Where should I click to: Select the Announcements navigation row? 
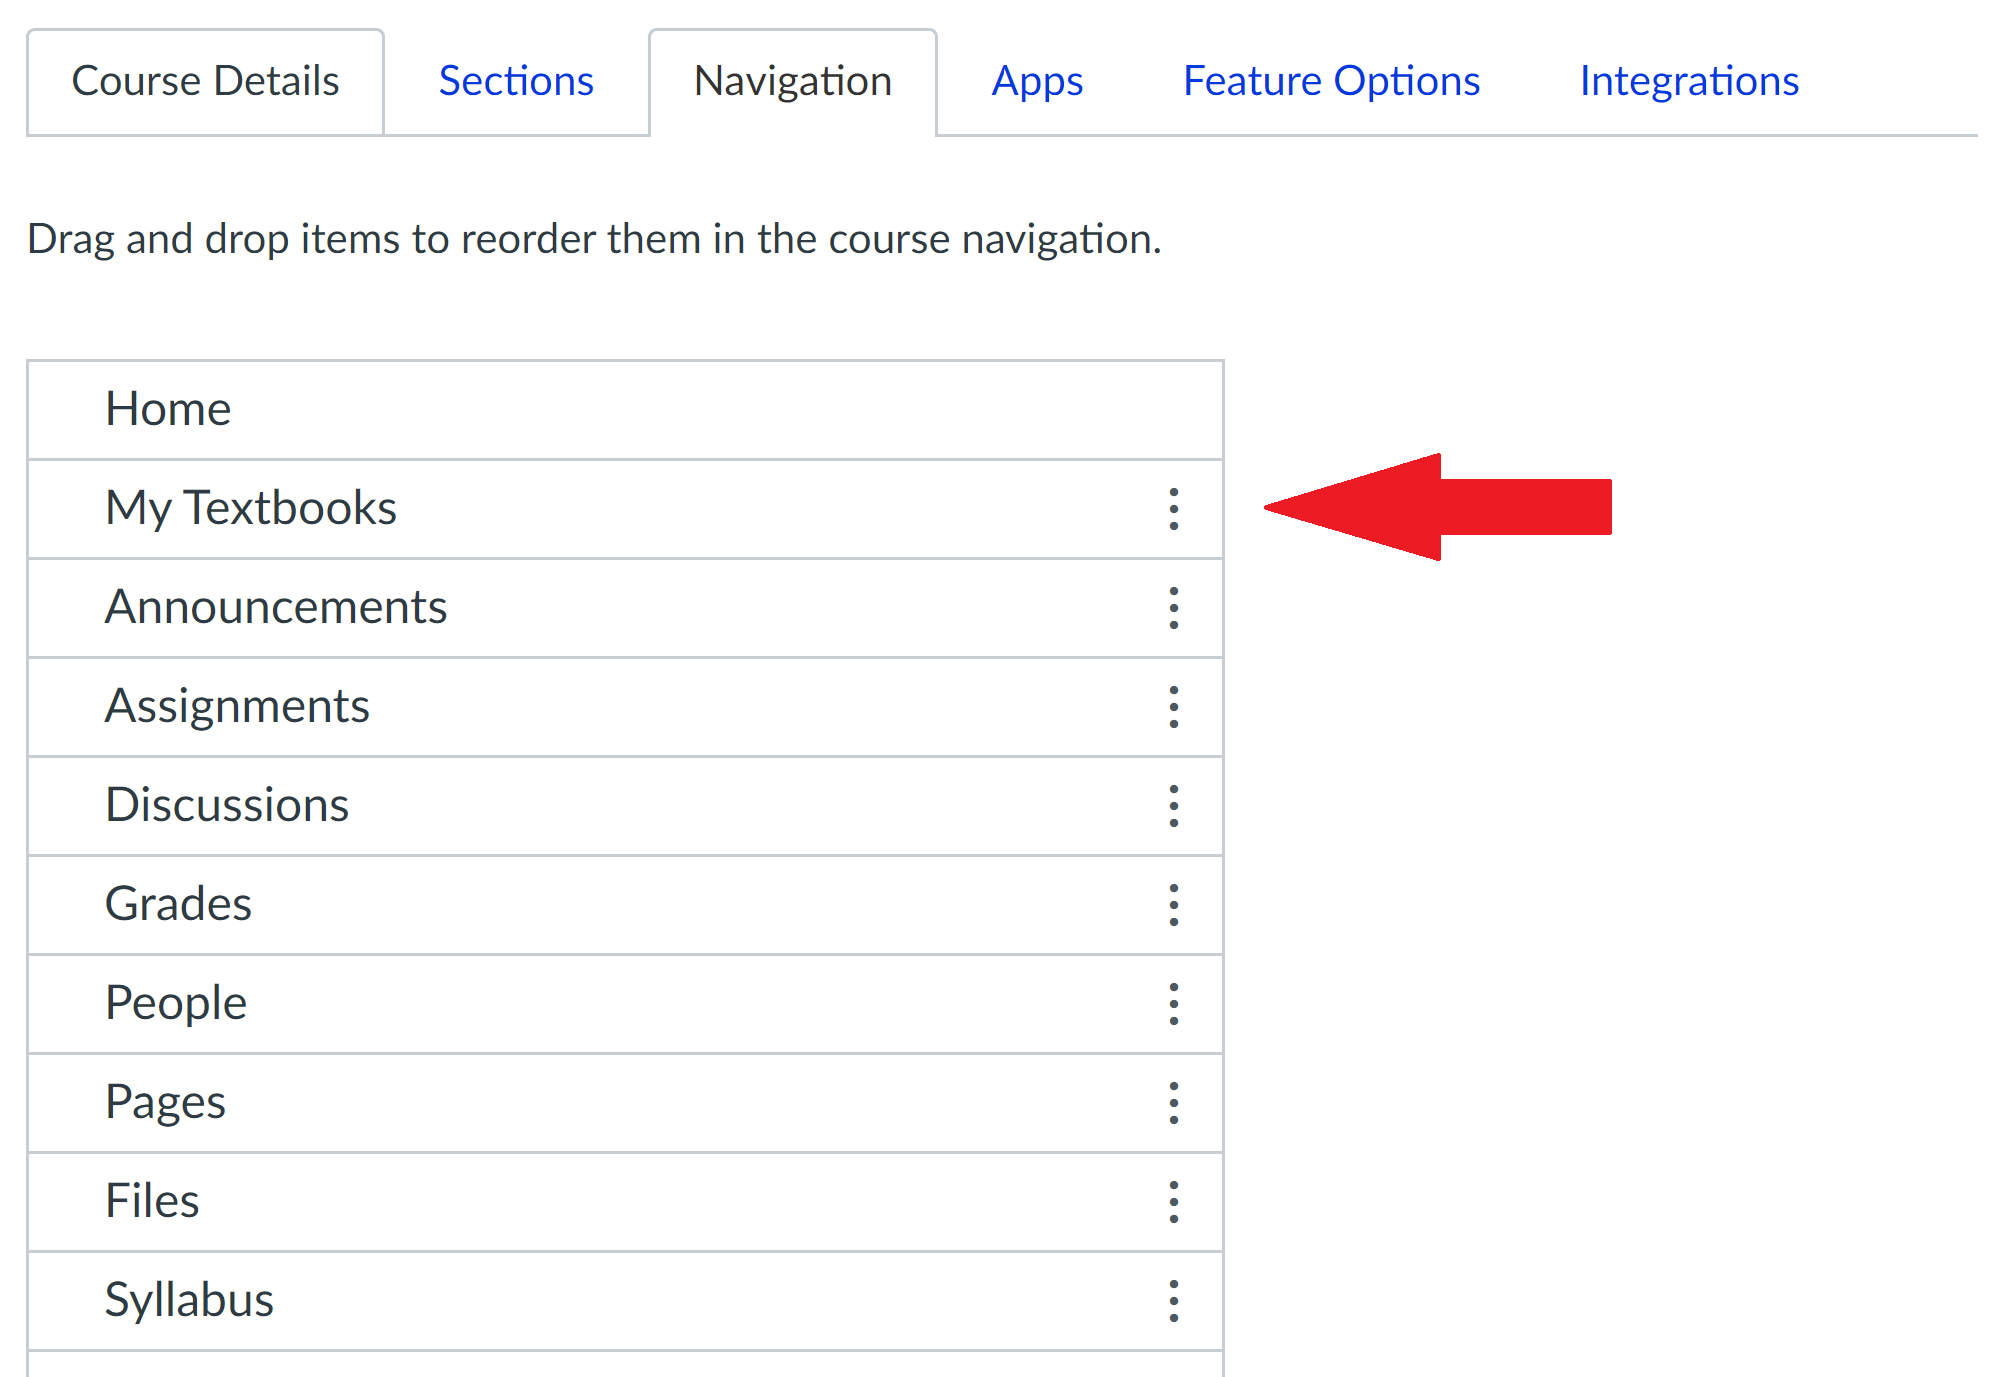click(x=626, y=608)
